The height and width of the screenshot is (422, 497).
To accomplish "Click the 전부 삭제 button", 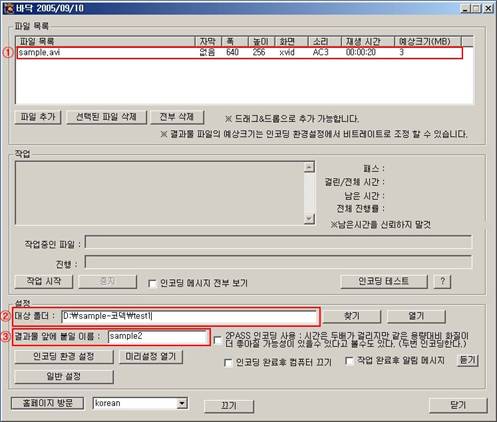I will pos(177,117).
